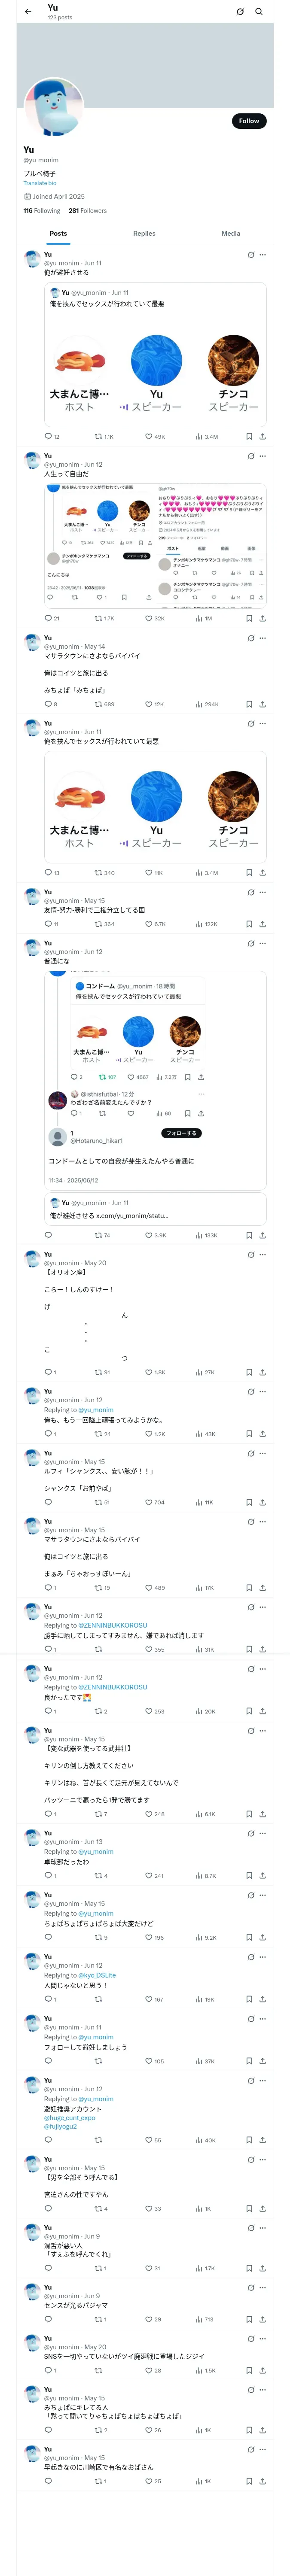Go back using the top-left arrow
This screenshot has width=290, height=2576.
click(28, 12)
